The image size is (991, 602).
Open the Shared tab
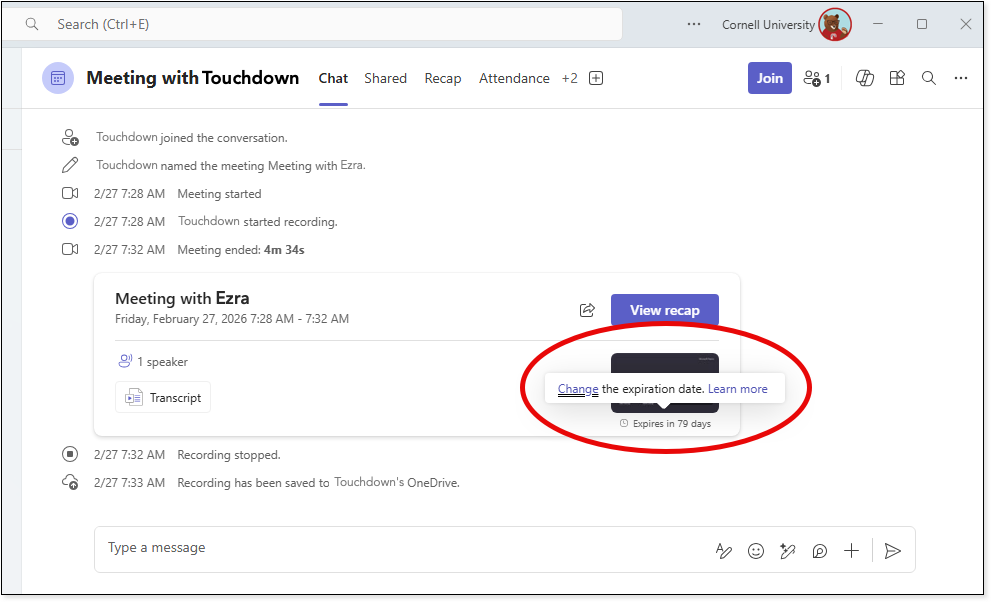coord(385,78)
